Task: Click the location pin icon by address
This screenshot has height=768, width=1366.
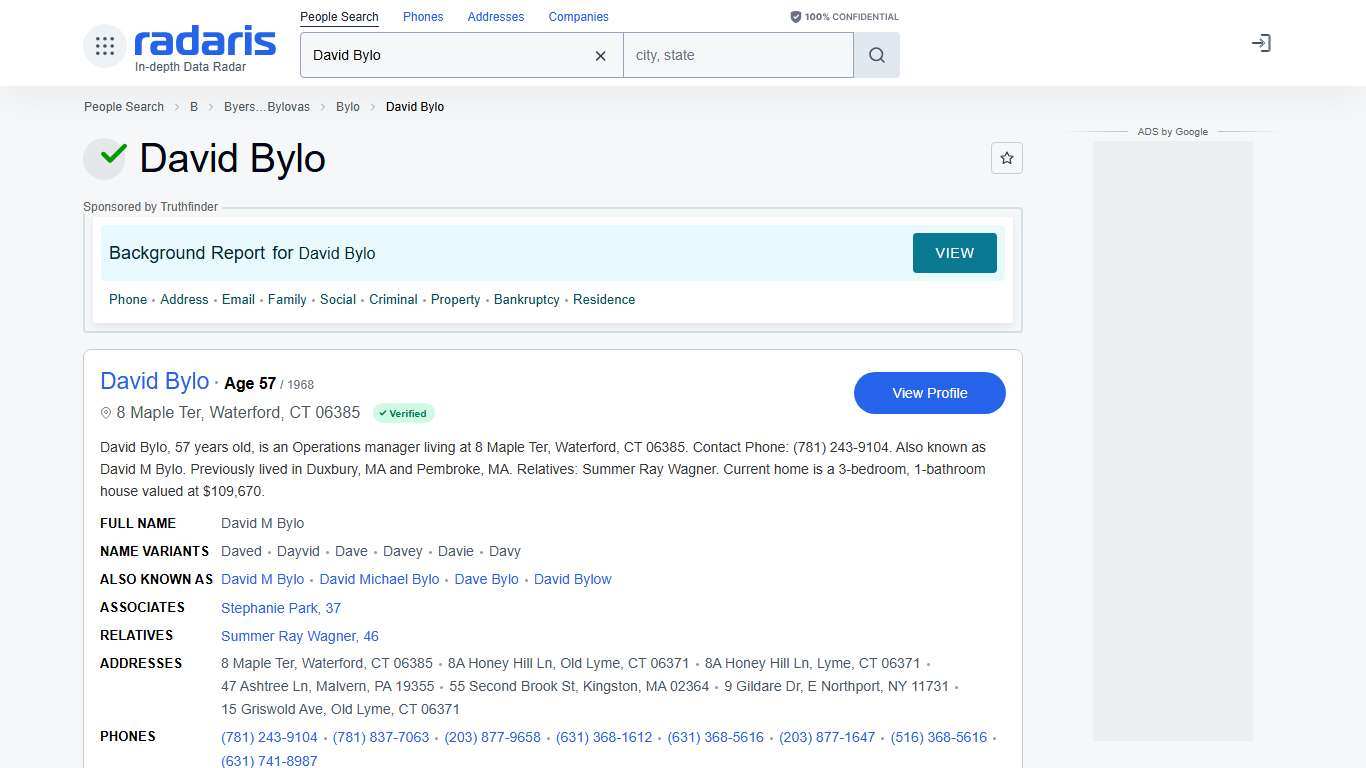Action: pos(106,413)
